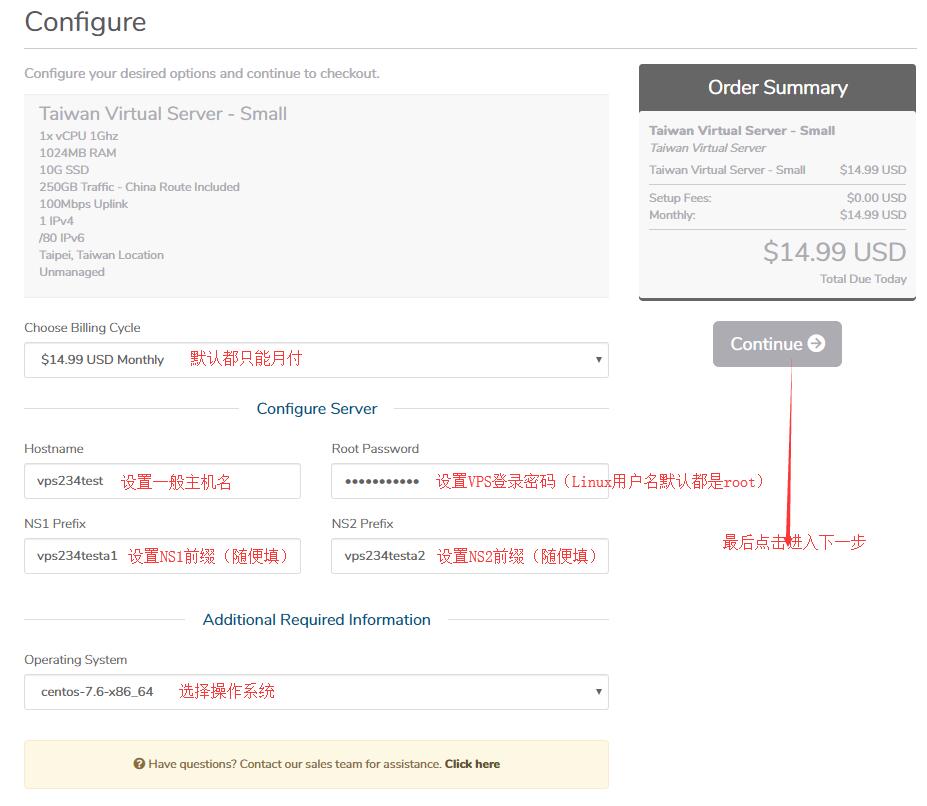Viewport: 927px width, 806px height.
Task: Focus the Hostname input field
Action: 162,481
